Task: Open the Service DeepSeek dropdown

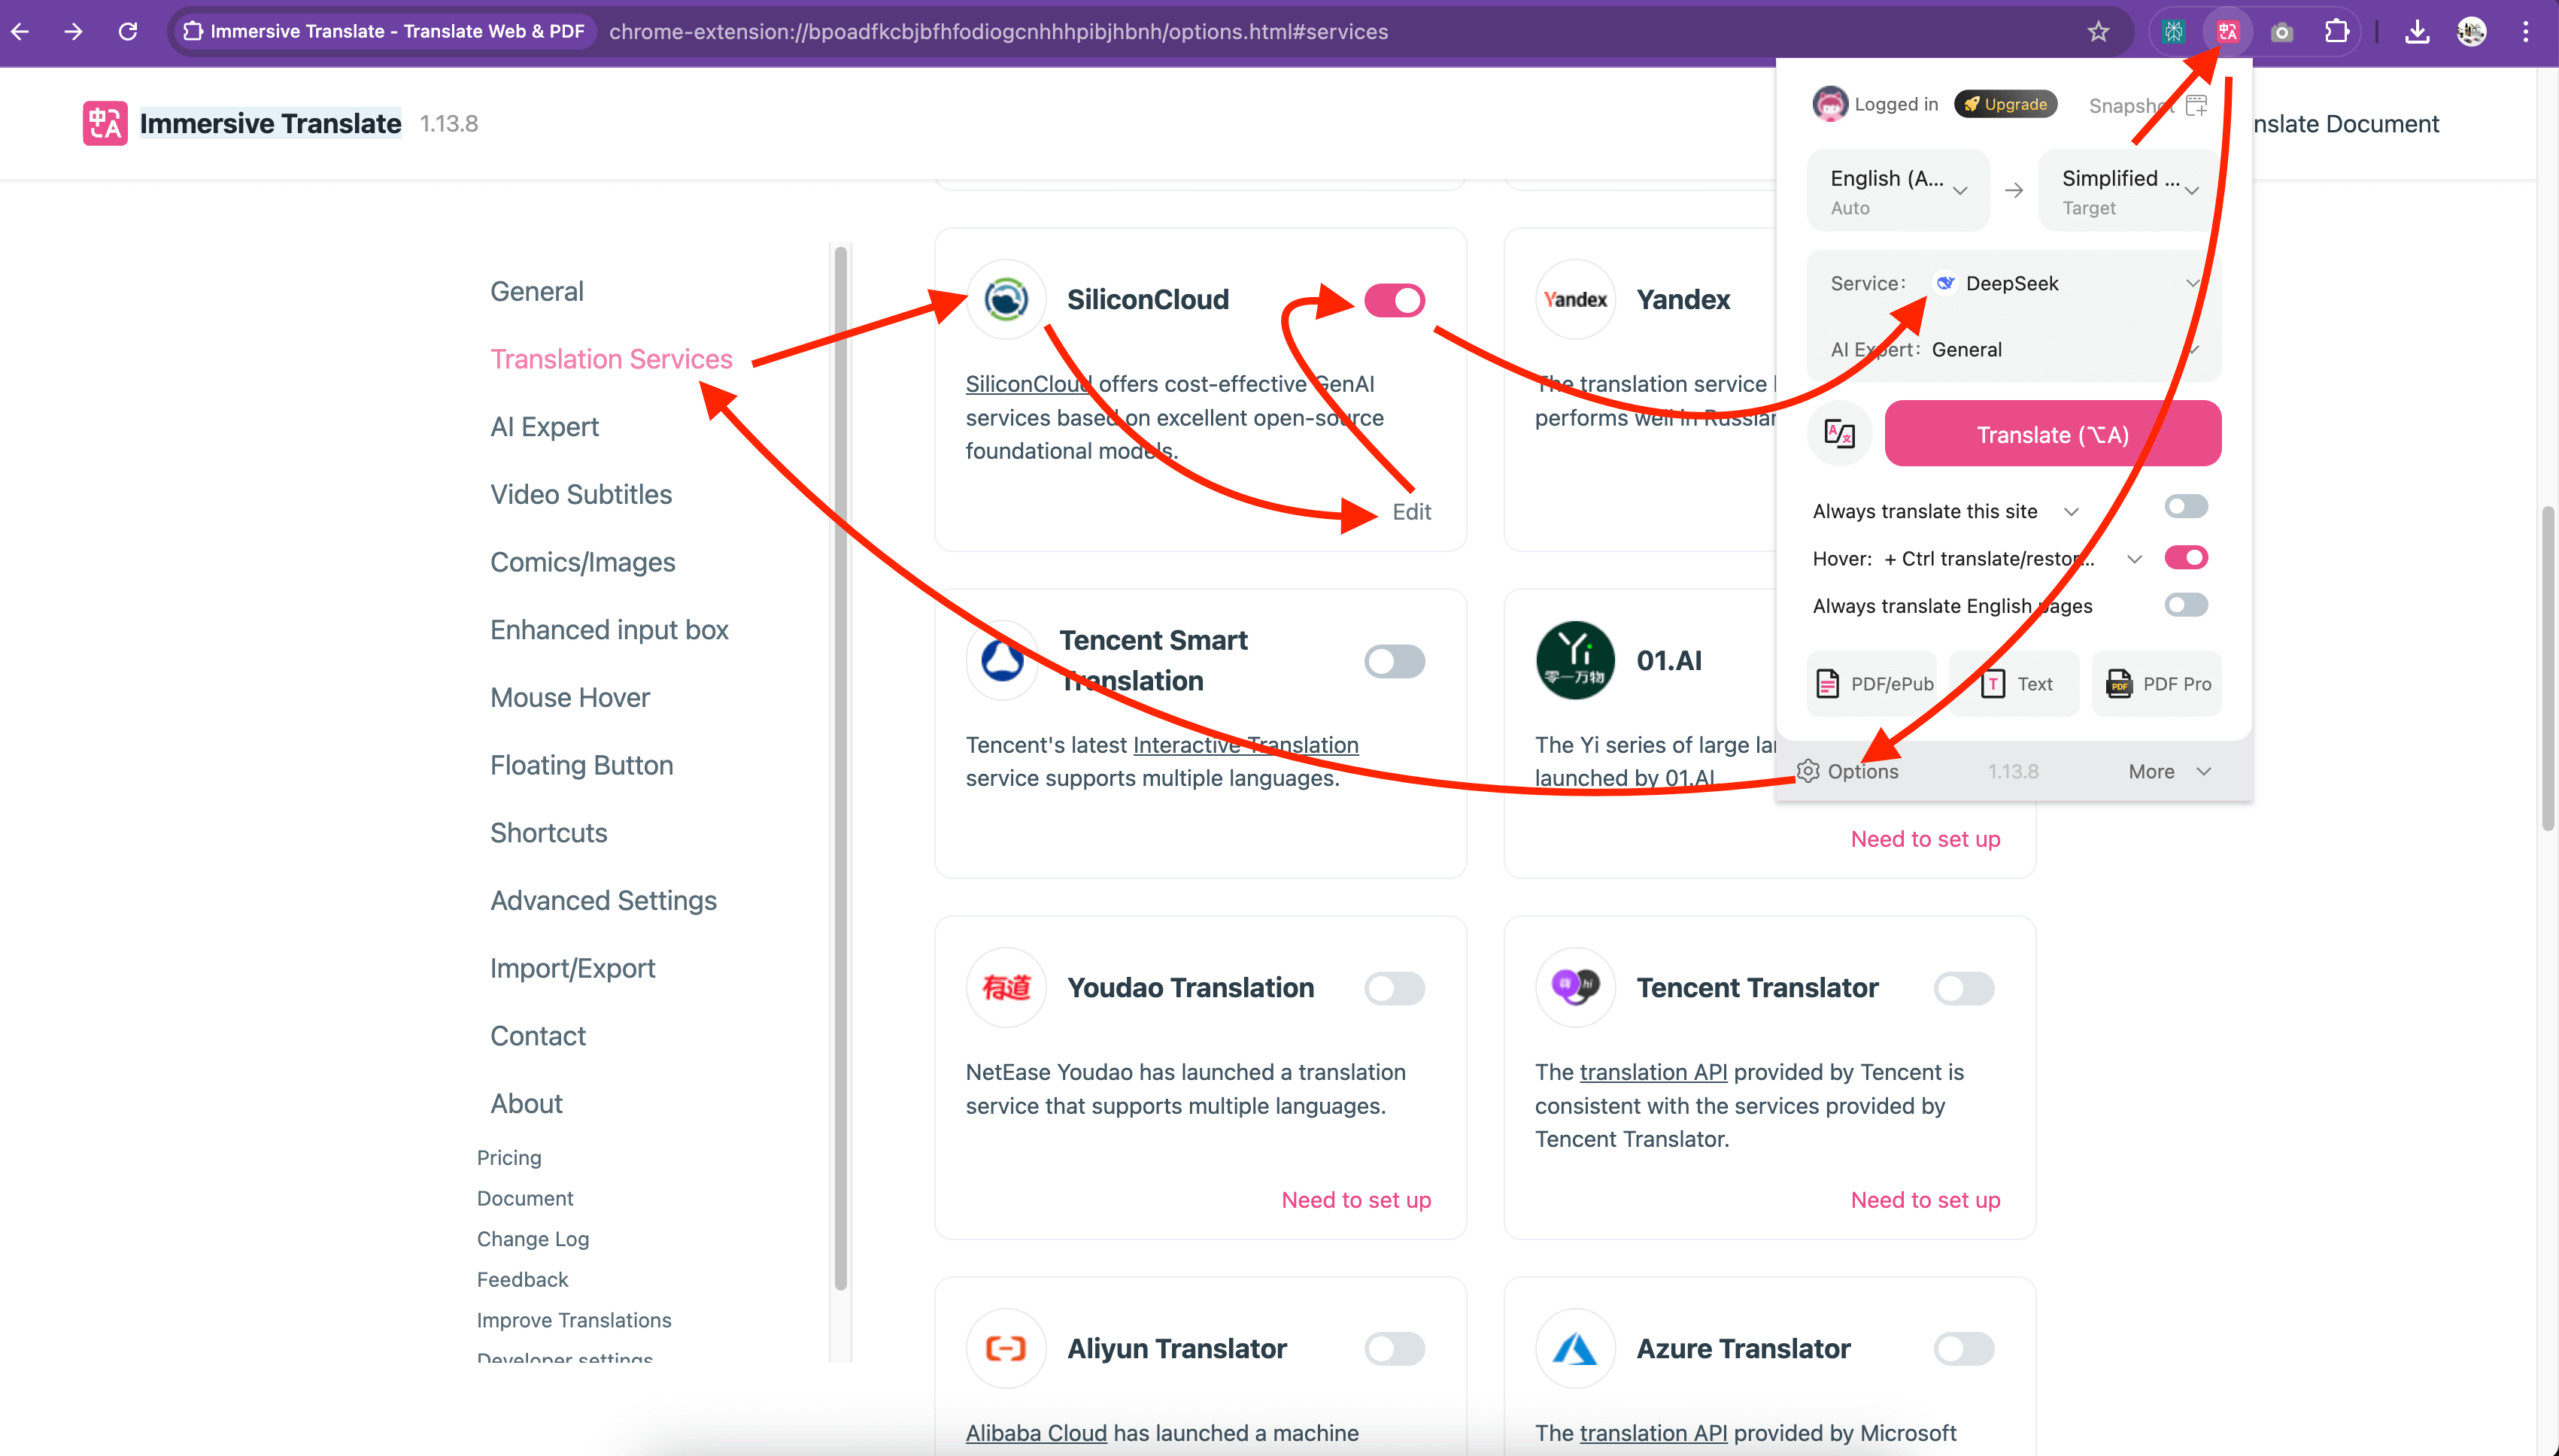Action: point(2014,283)
